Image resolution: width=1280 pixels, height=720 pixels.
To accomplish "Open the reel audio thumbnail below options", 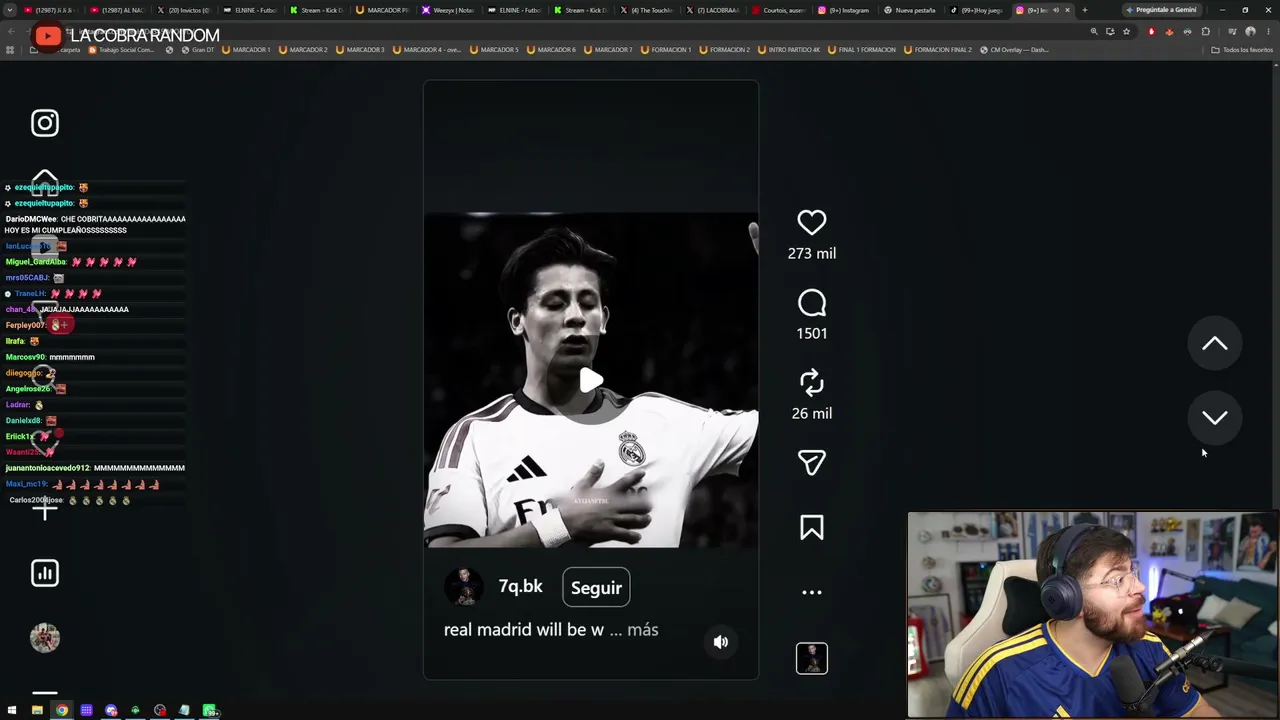I will click(812, 658).
